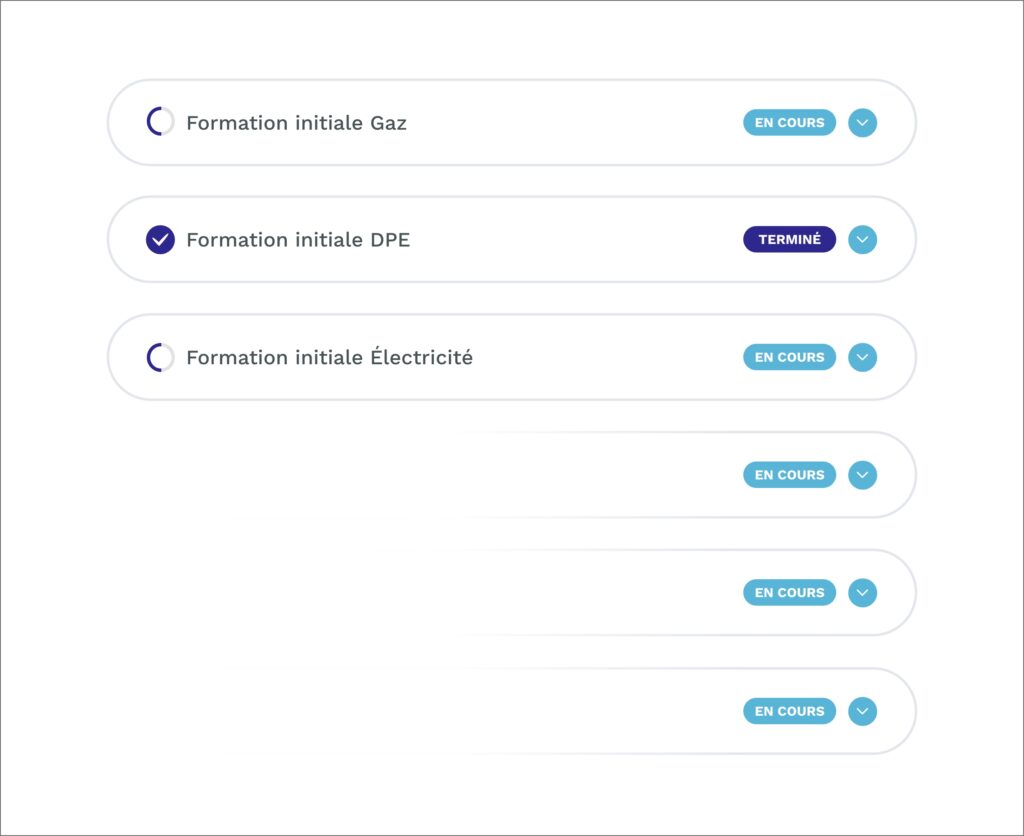This screenshot has width=1024, height=836.
Task: Click the Formation initiale Électricité progress icon
Action: [160, 357]
